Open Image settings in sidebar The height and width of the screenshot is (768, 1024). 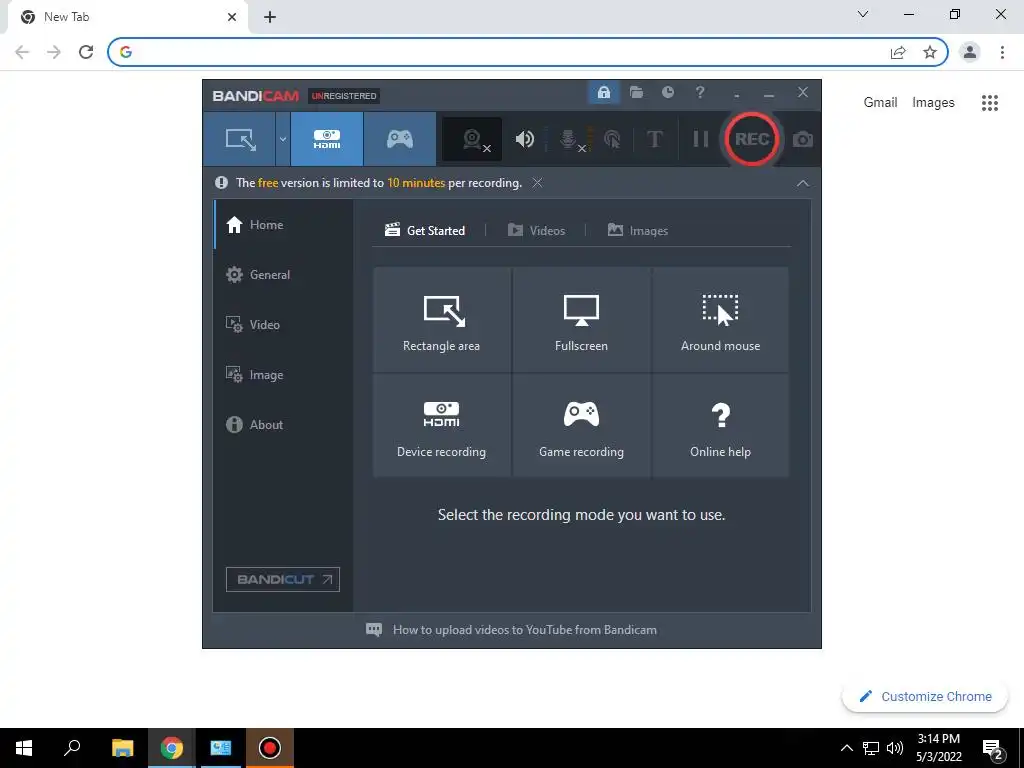pyautogui.click(x=282, y=375)
